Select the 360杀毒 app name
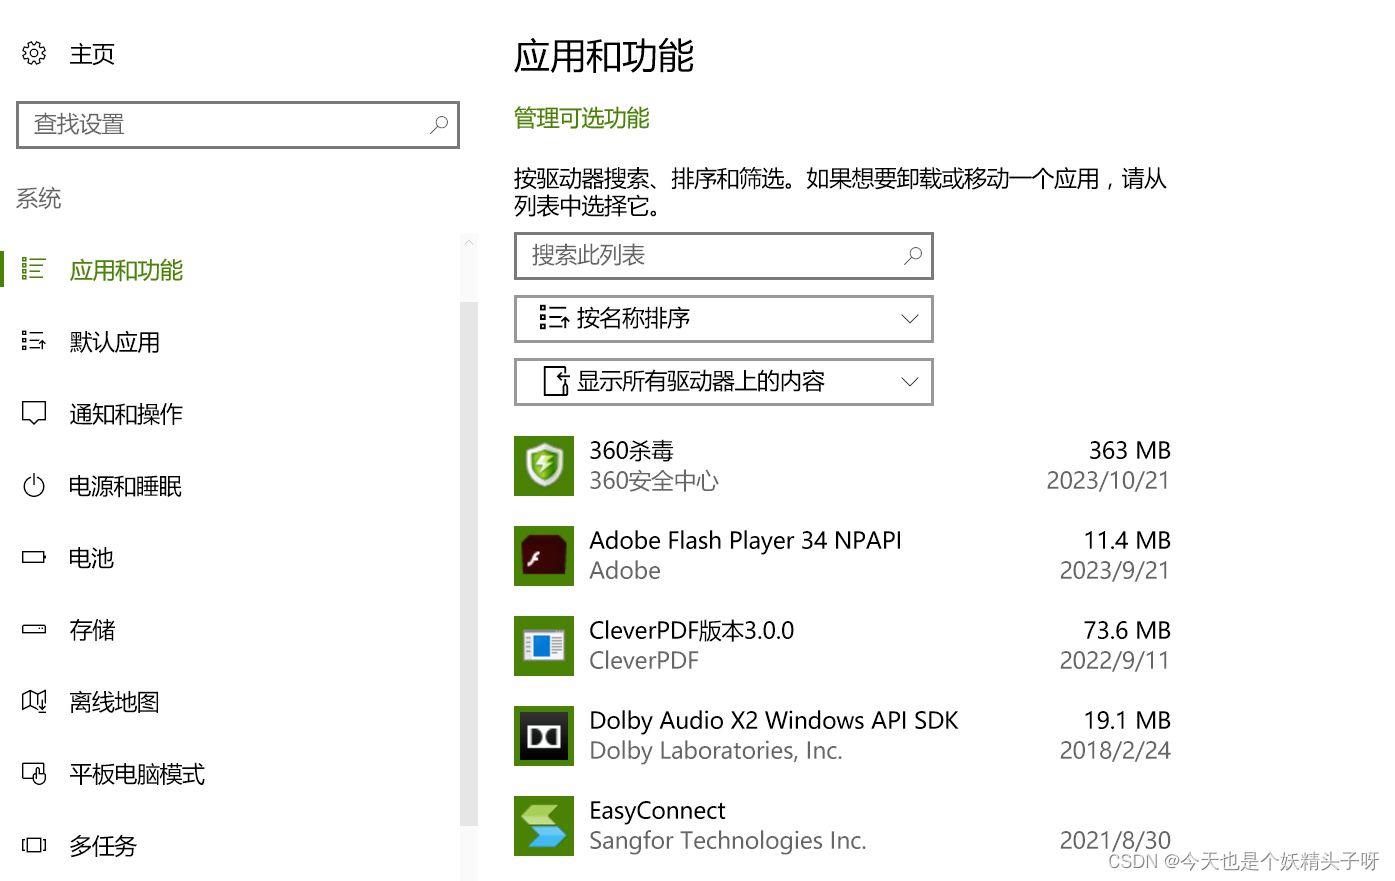 coord(632,450)
